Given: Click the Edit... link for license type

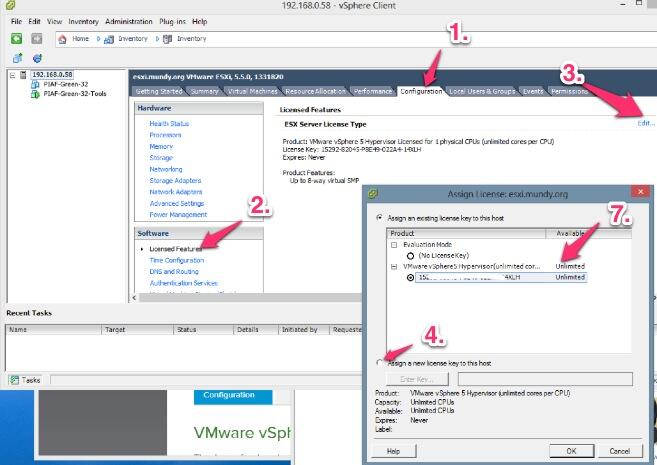Looking at the screenshot, I should click(x=646, y=123).
